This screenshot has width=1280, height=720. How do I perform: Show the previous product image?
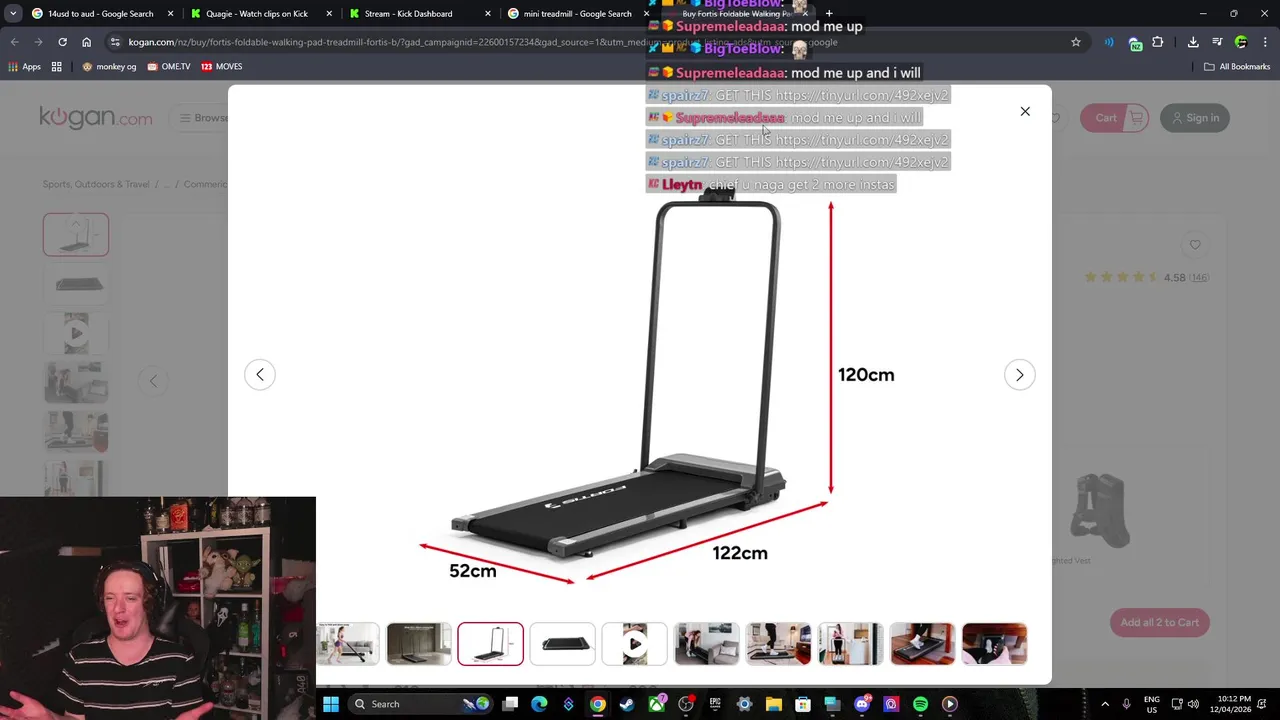(x=260, y=375)
